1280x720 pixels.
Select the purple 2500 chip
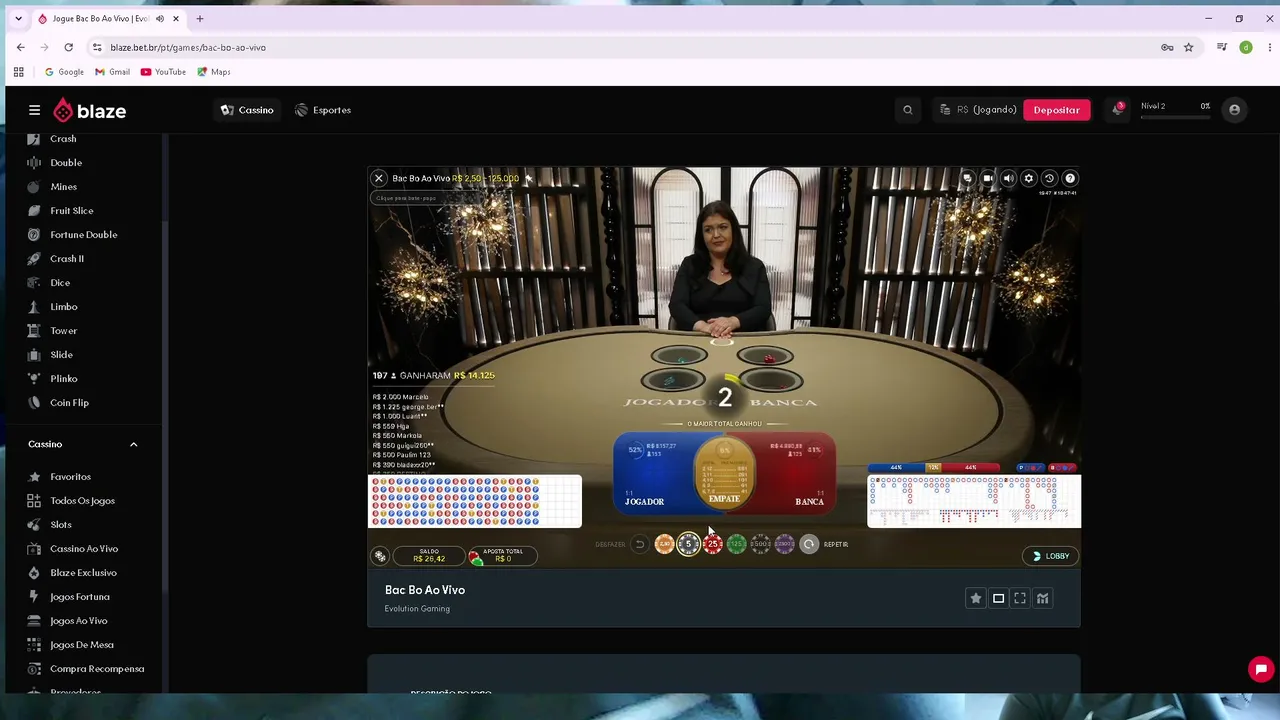(x=785, y=544)
